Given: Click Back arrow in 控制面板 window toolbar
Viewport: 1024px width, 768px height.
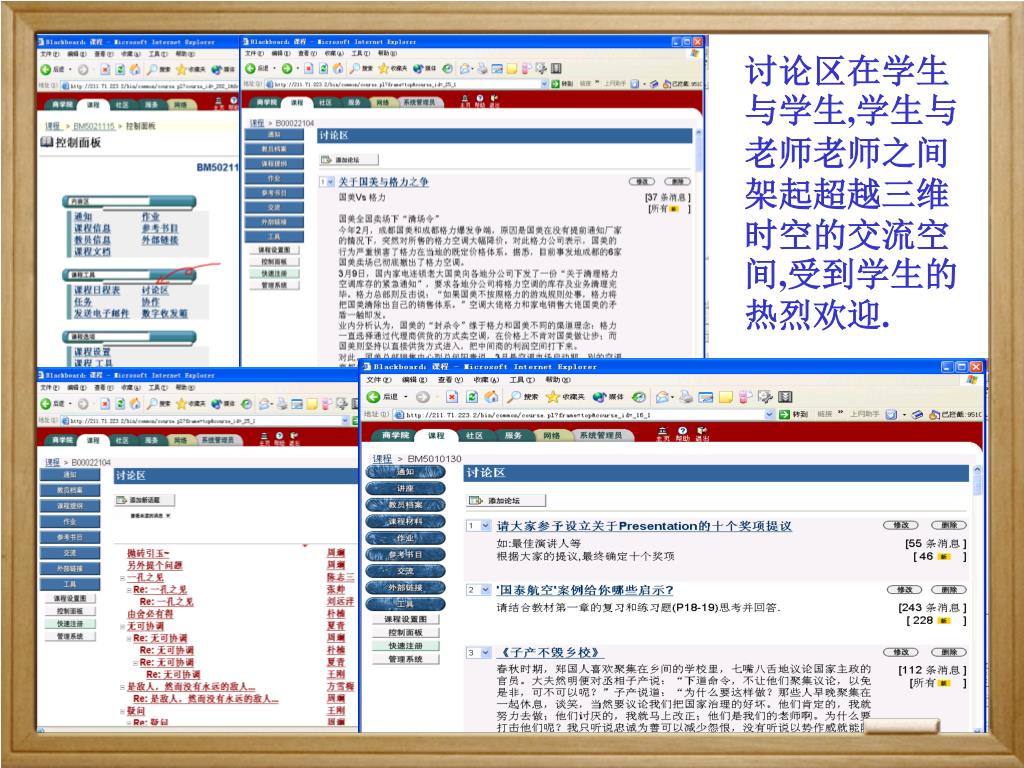Looking at the screenshot, I should pyautogui.click(x=46, y=69).
